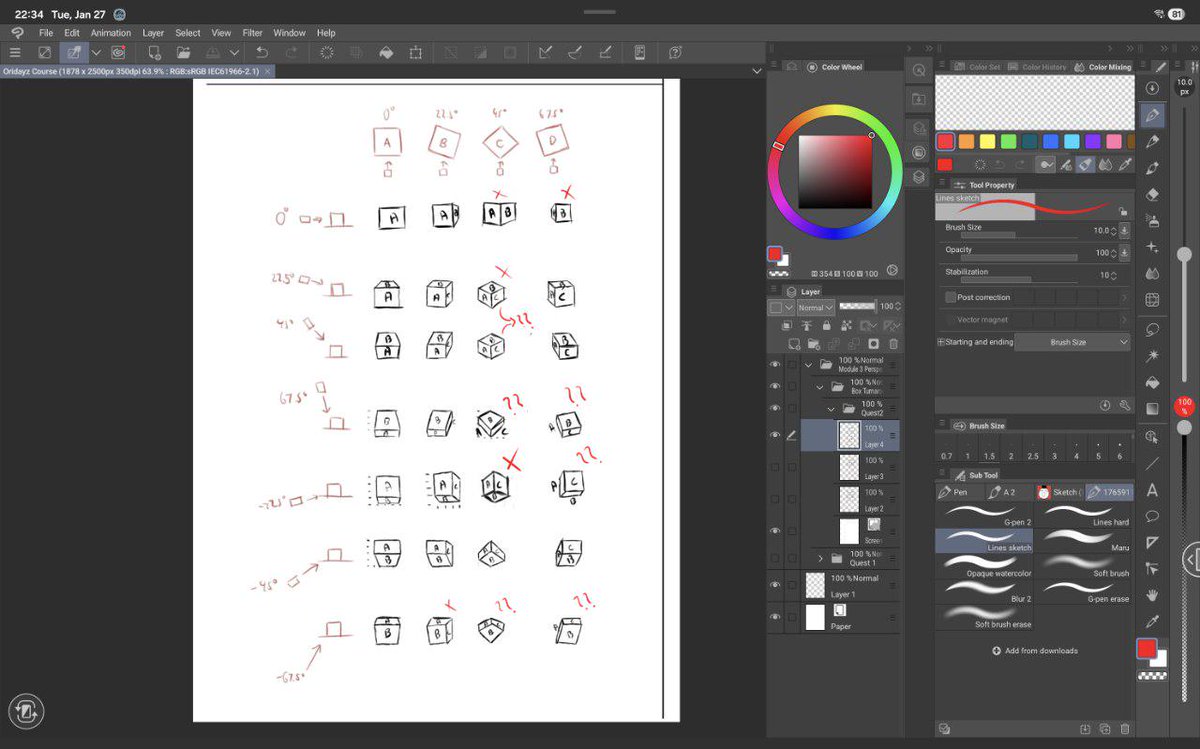
Task: Select the Hand (move canvas) tool
Action: tap(1153, 595)
